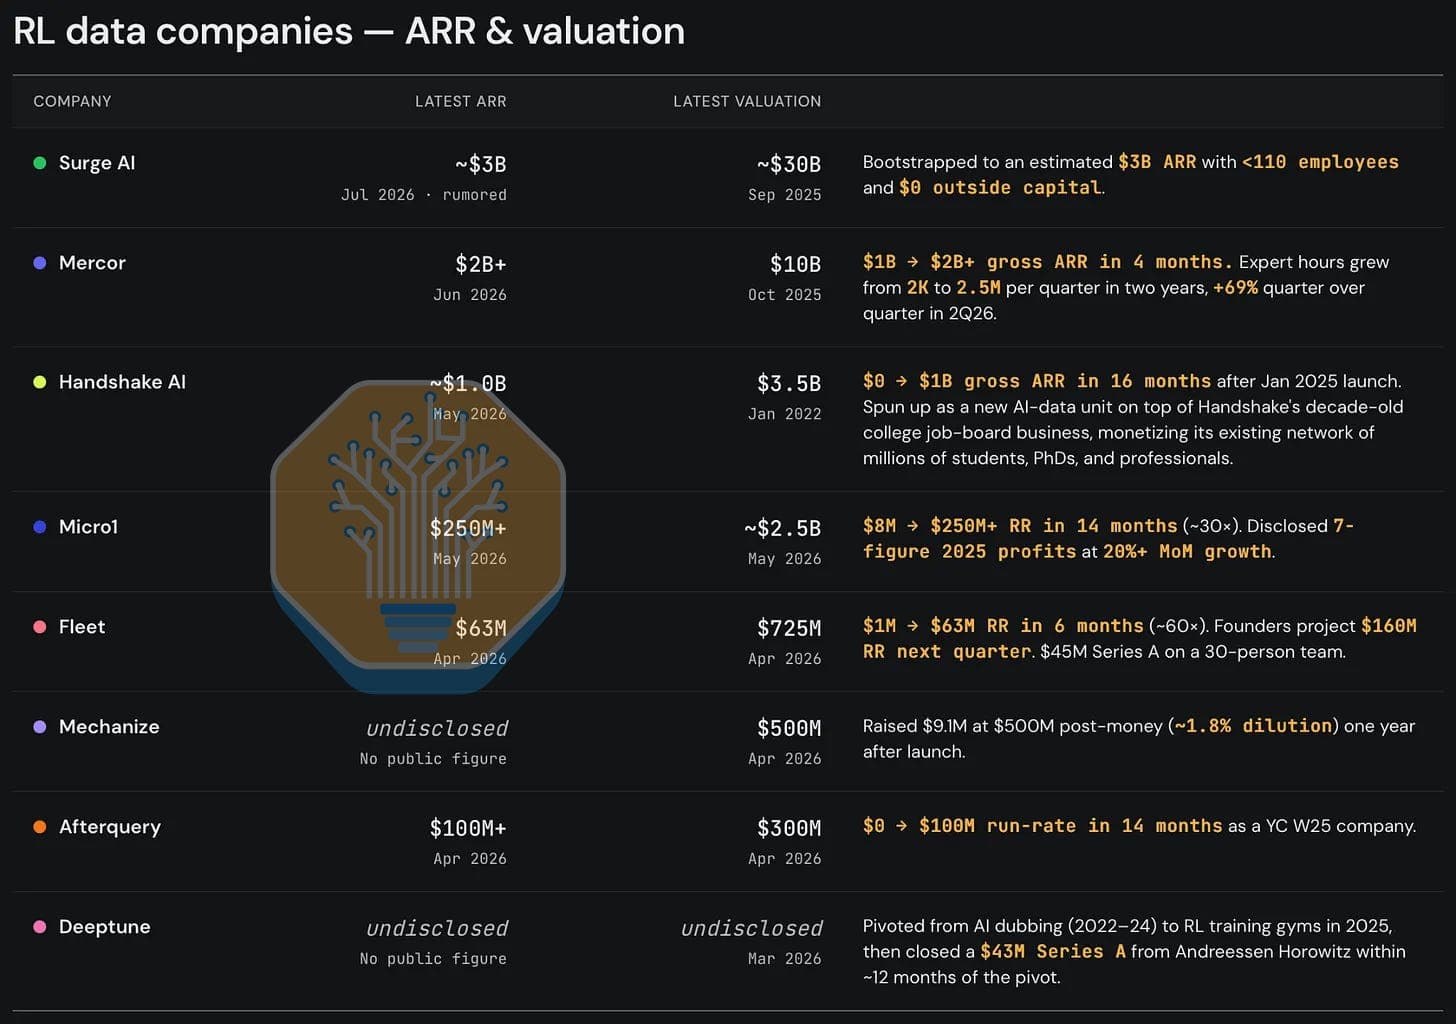Click the '$725M' valuation for Fleet
The image size is (1456, 1024).
click(x=789, y=628)
